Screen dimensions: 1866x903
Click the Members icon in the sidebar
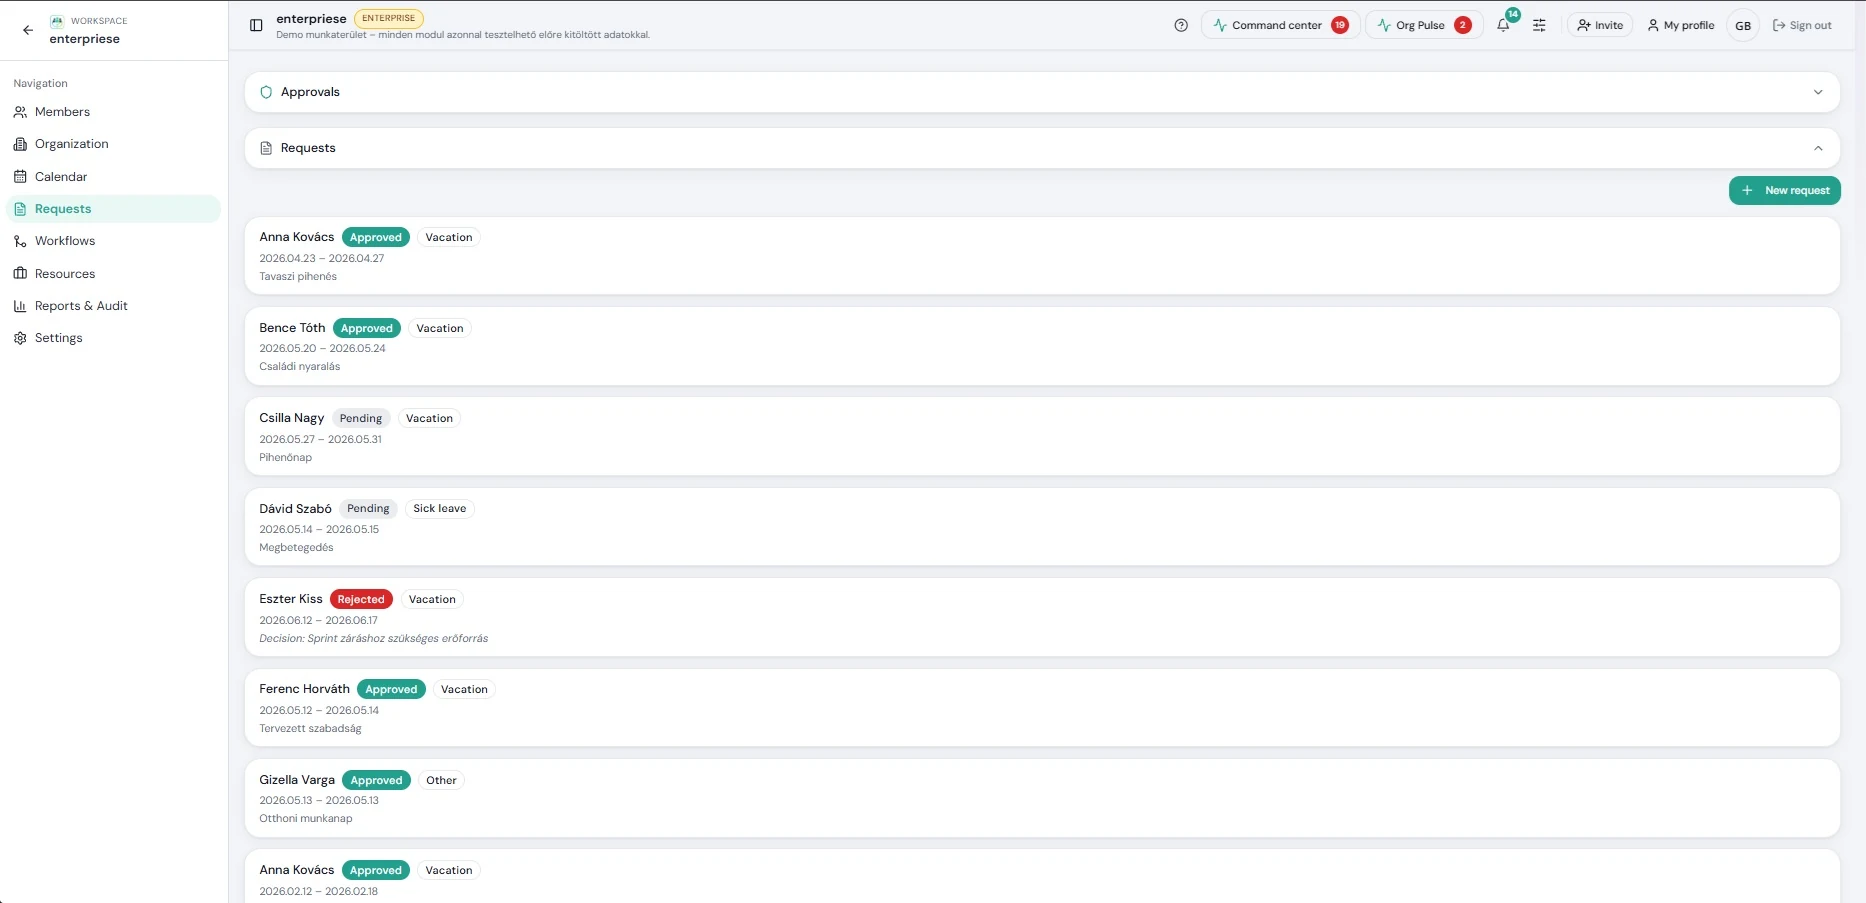click(20, 112)
